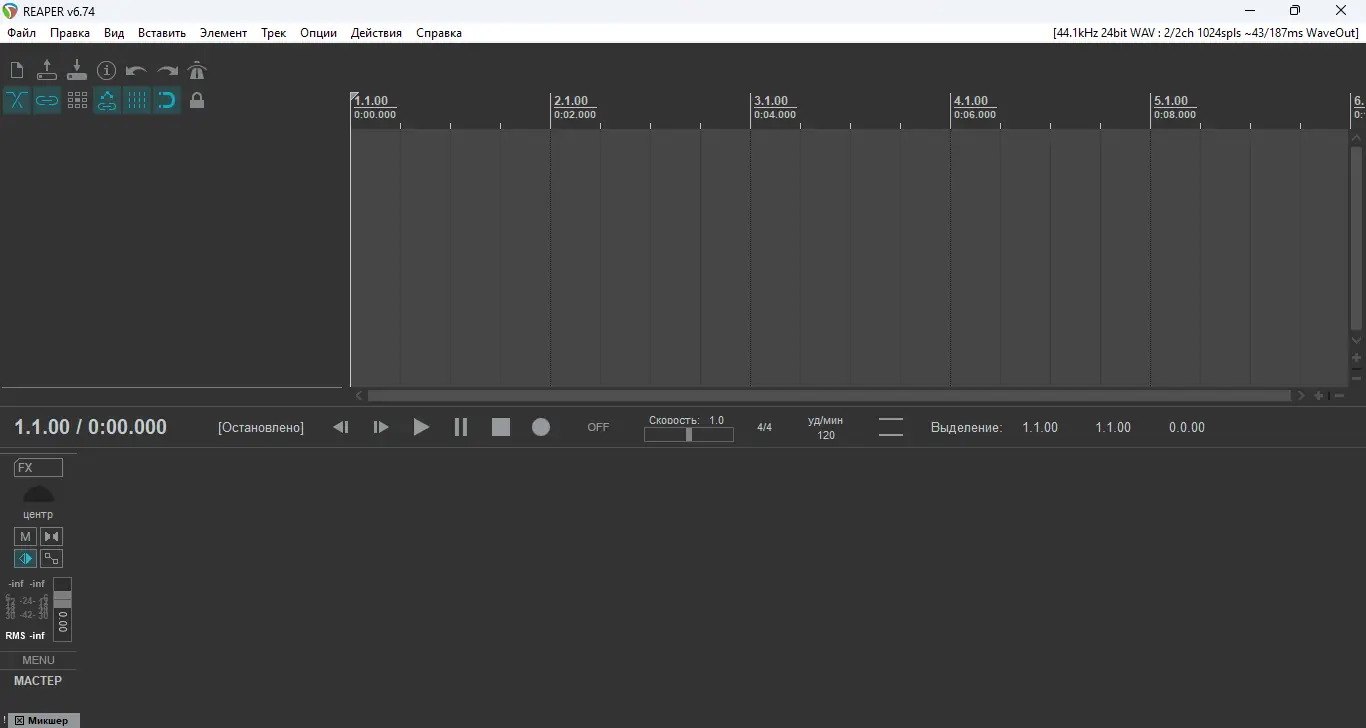Screen dimensions: 1366x728
Task: Open the Действия menu
Action: (x=376, y=33)
